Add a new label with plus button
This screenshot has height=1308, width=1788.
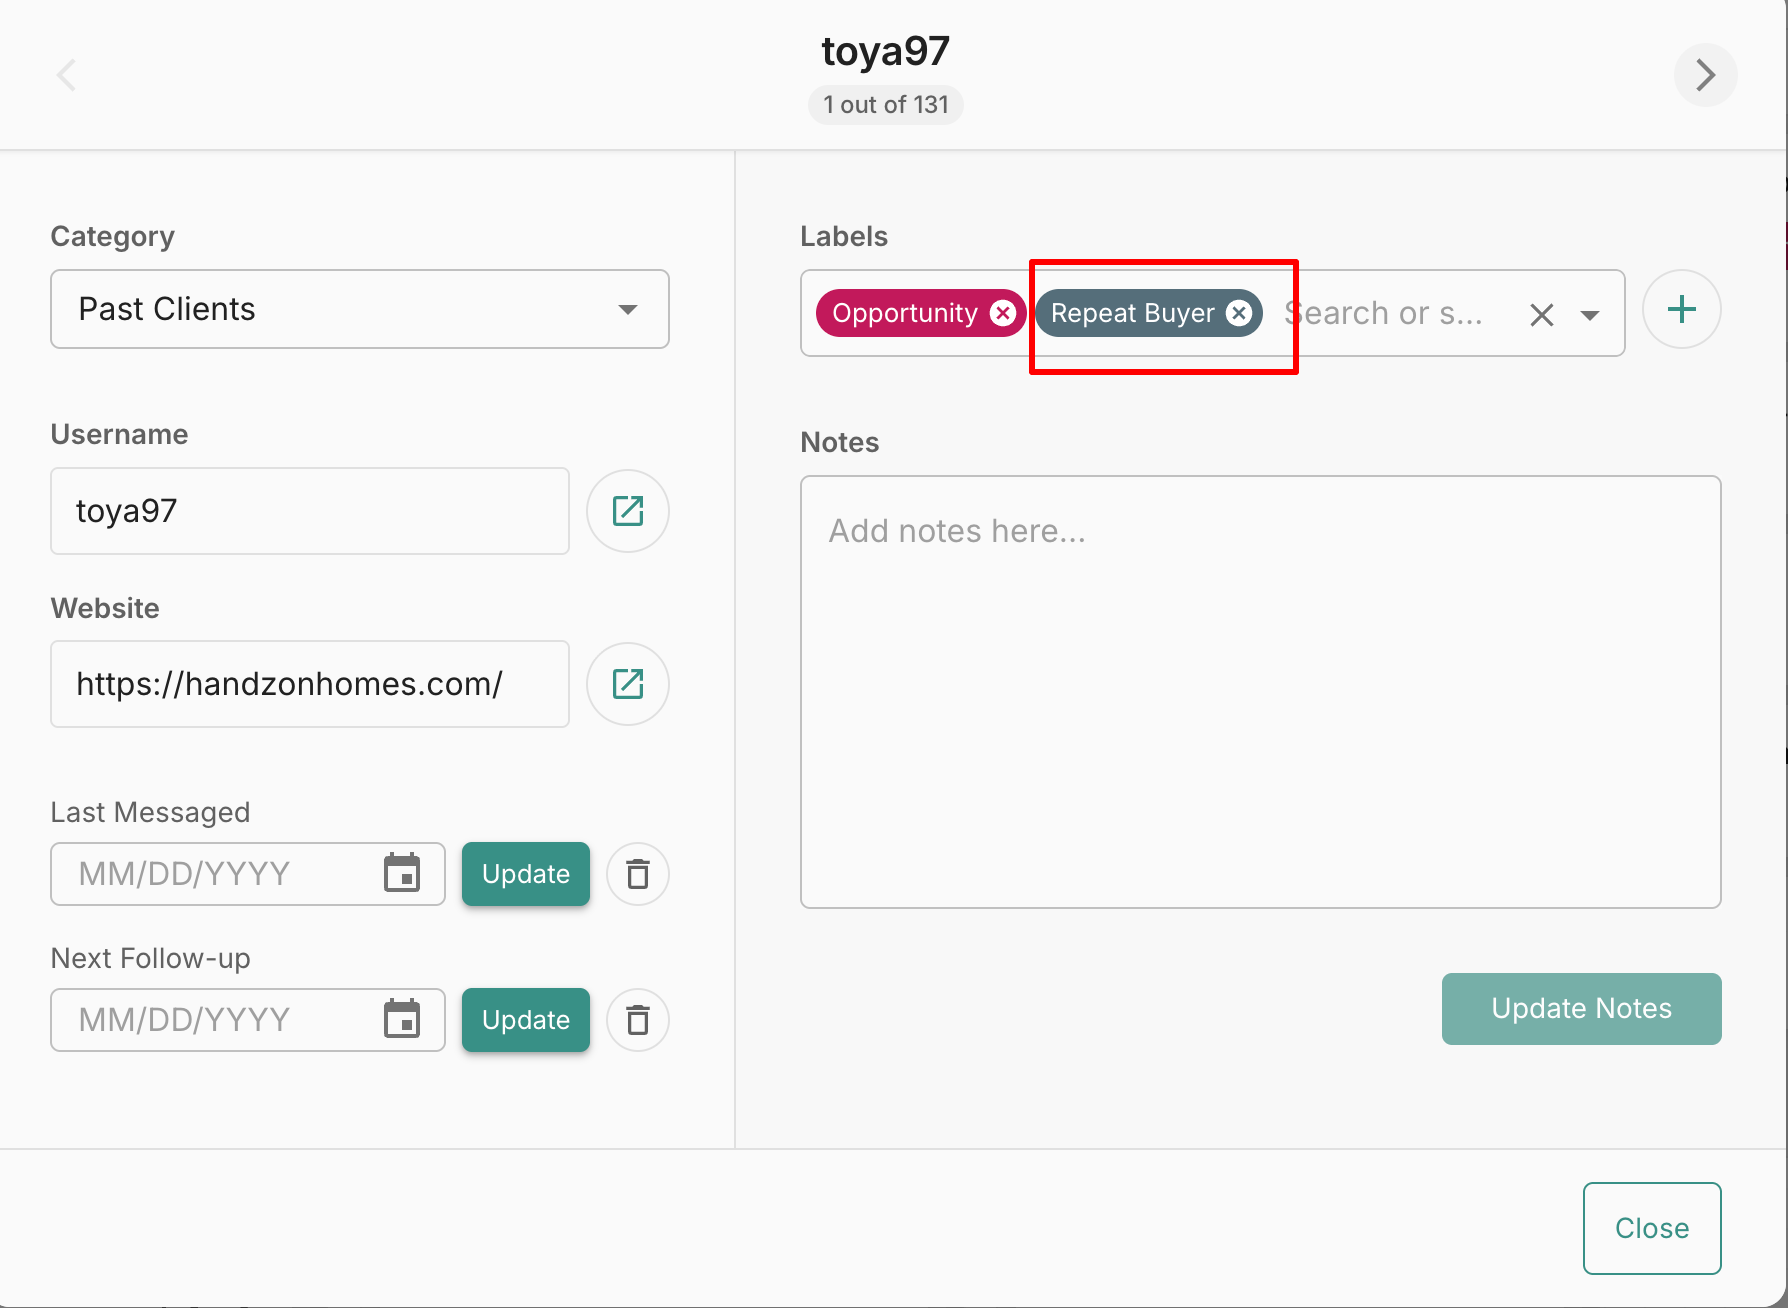click(x=1681, y=310)
